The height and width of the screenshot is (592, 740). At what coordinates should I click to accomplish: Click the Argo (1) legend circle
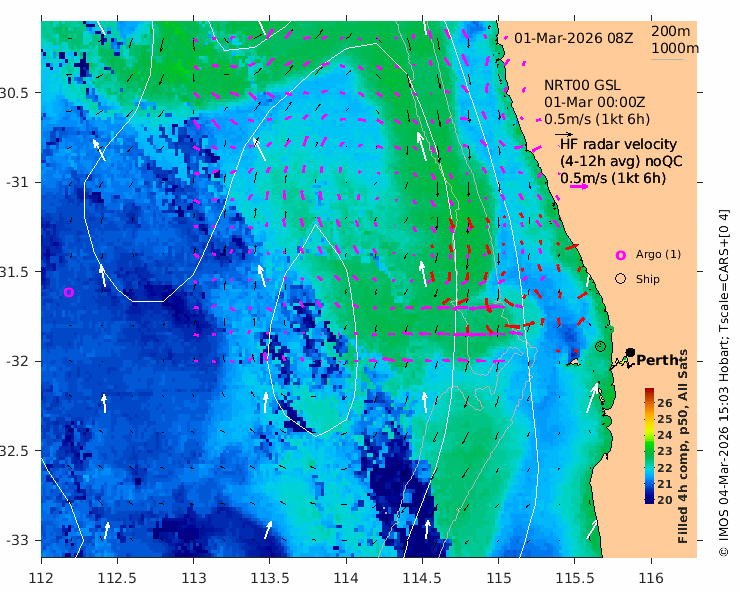(x=621, y=255)
